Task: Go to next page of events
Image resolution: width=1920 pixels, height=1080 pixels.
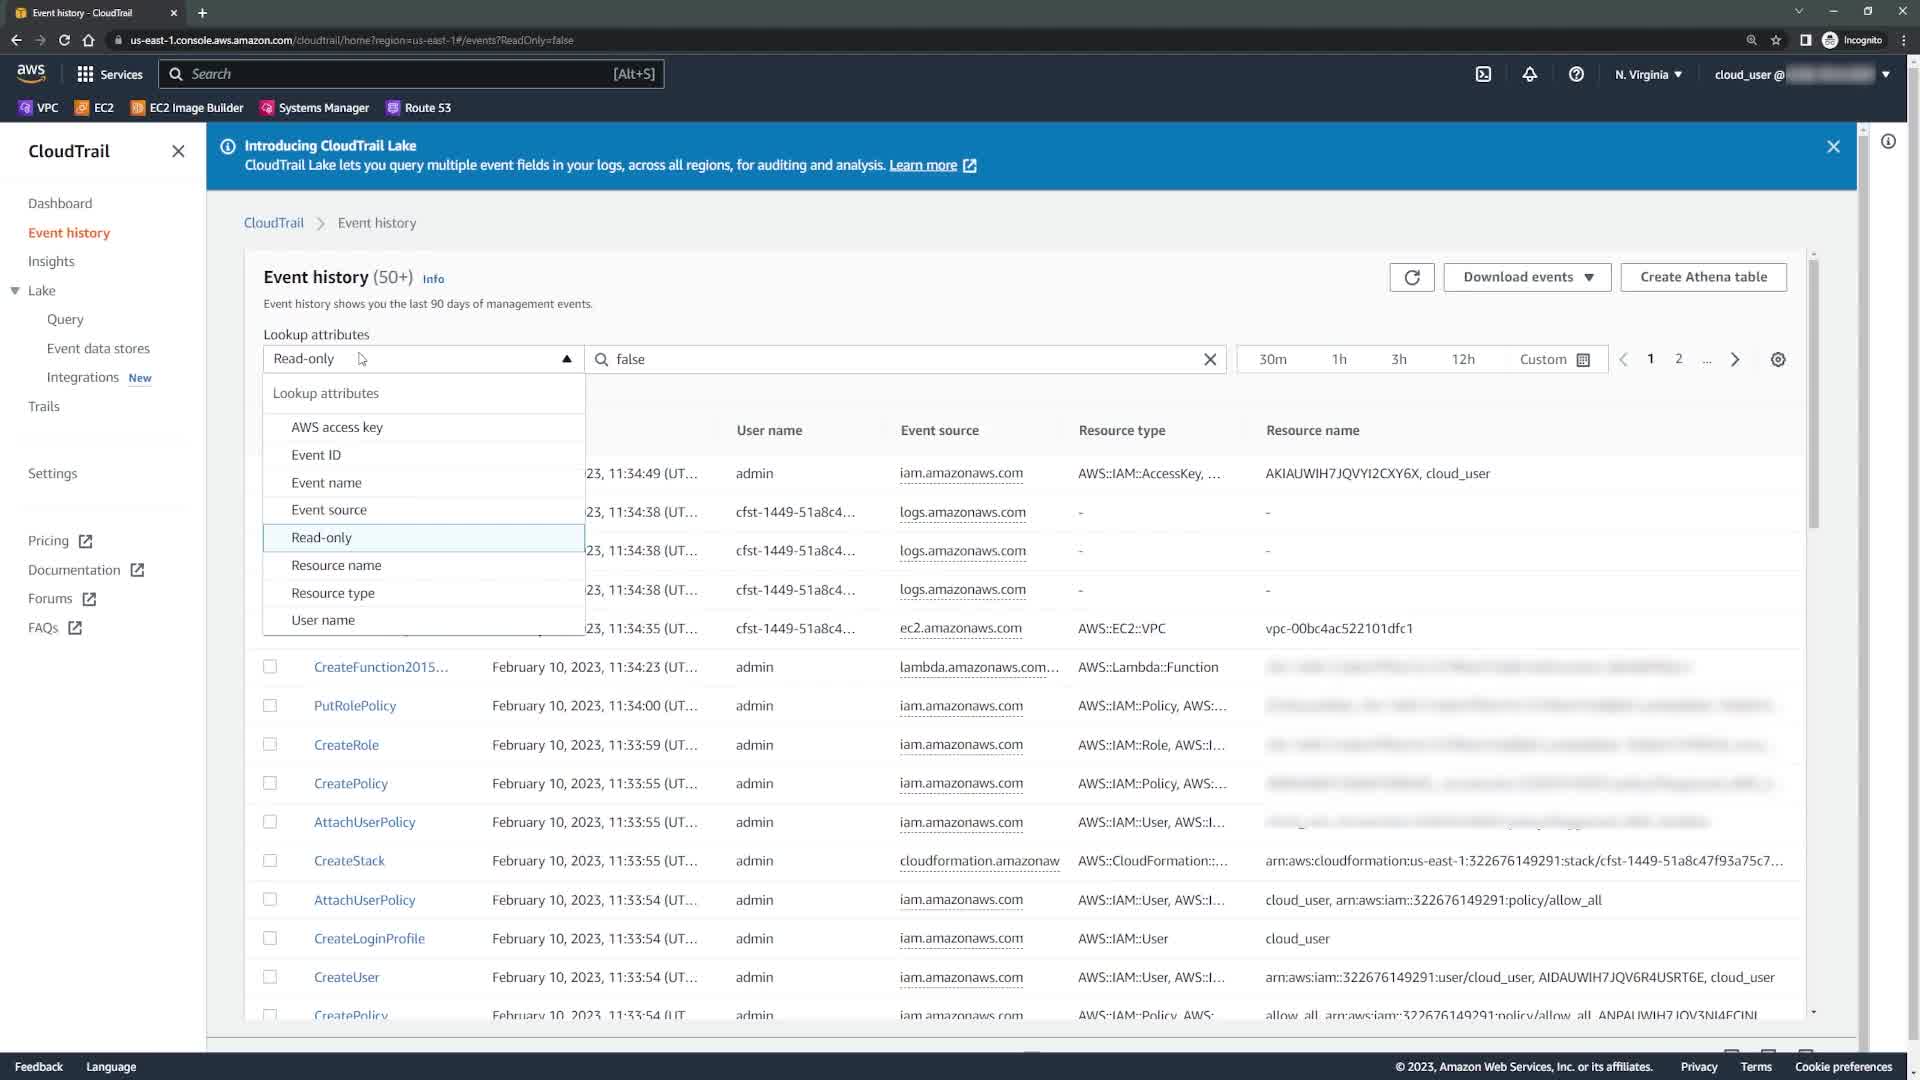Action: [1735, 359]
